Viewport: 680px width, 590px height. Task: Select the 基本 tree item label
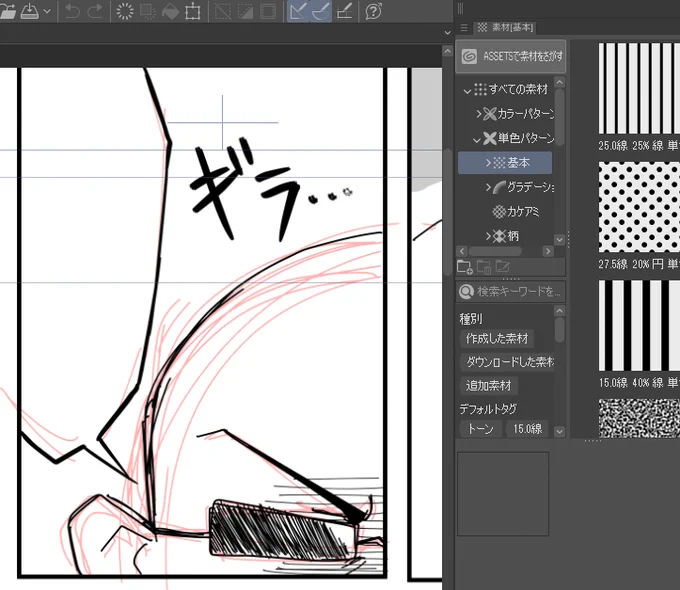pos(519,163)
